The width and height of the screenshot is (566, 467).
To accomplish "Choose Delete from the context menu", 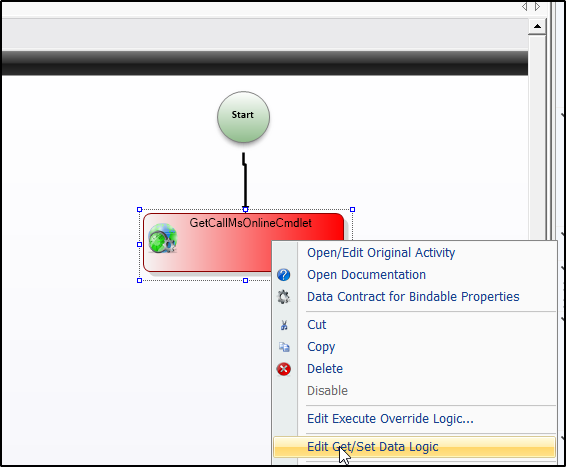I will [x=325, y=369].
